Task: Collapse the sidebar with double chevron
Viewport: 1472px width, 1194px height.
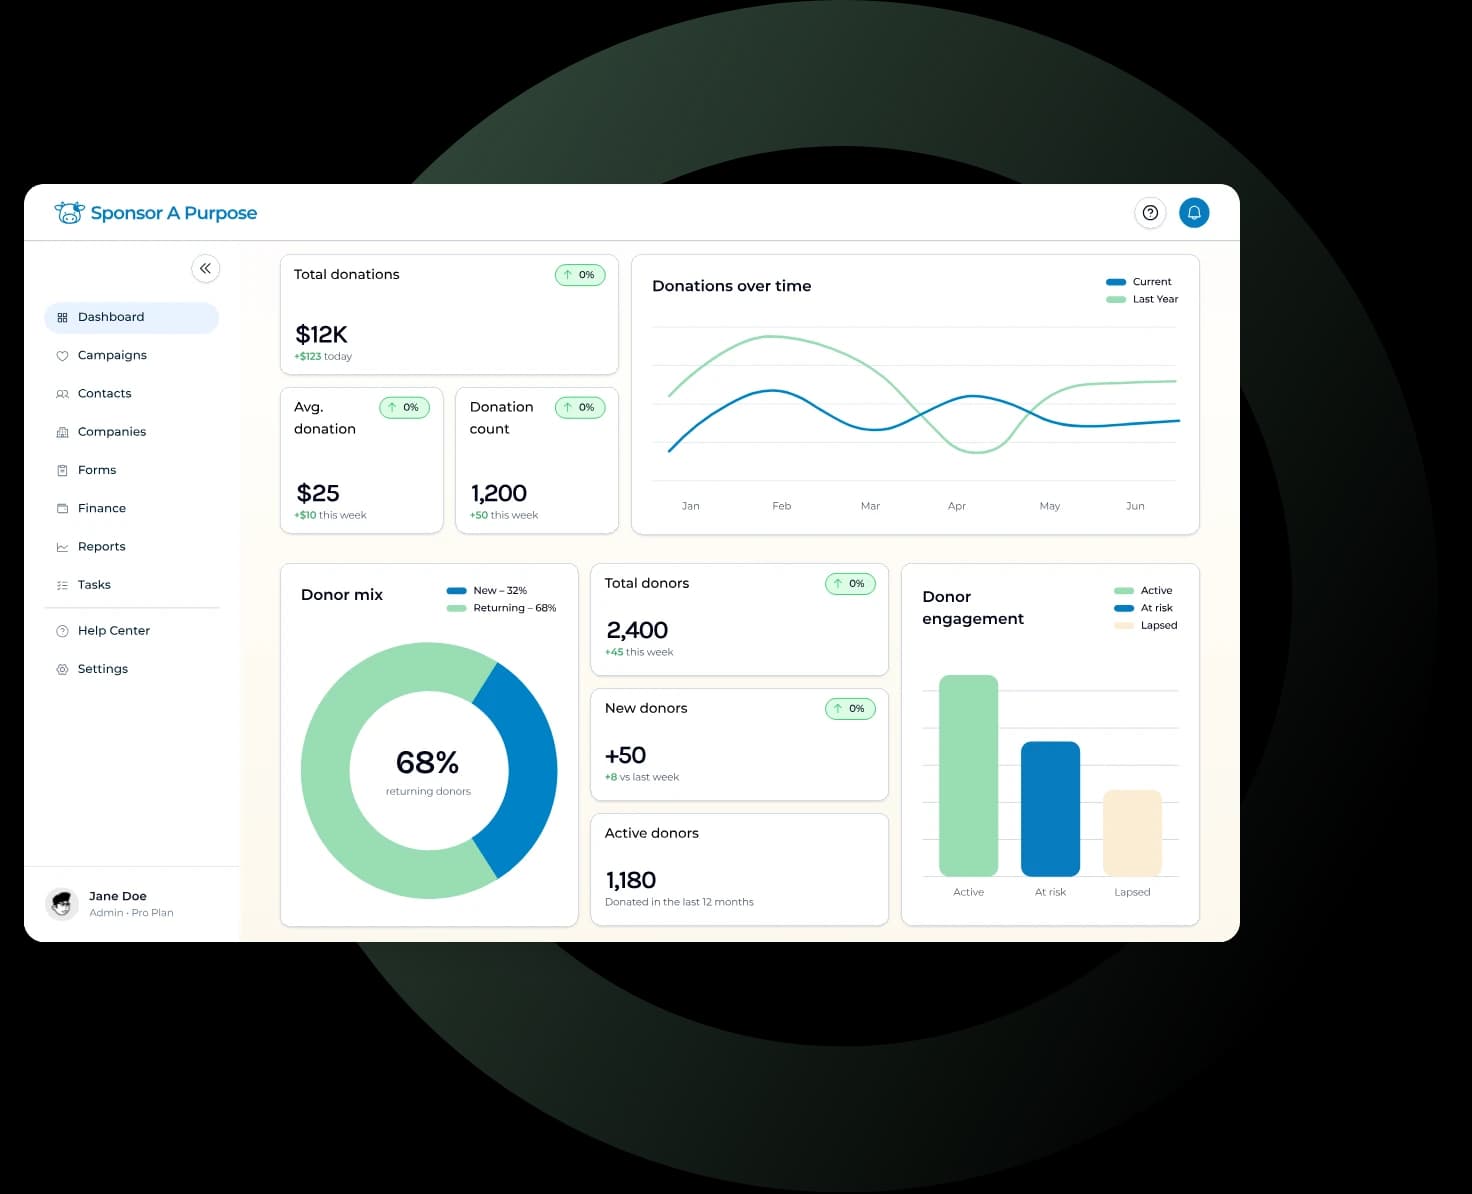Action: pos(205,268)
